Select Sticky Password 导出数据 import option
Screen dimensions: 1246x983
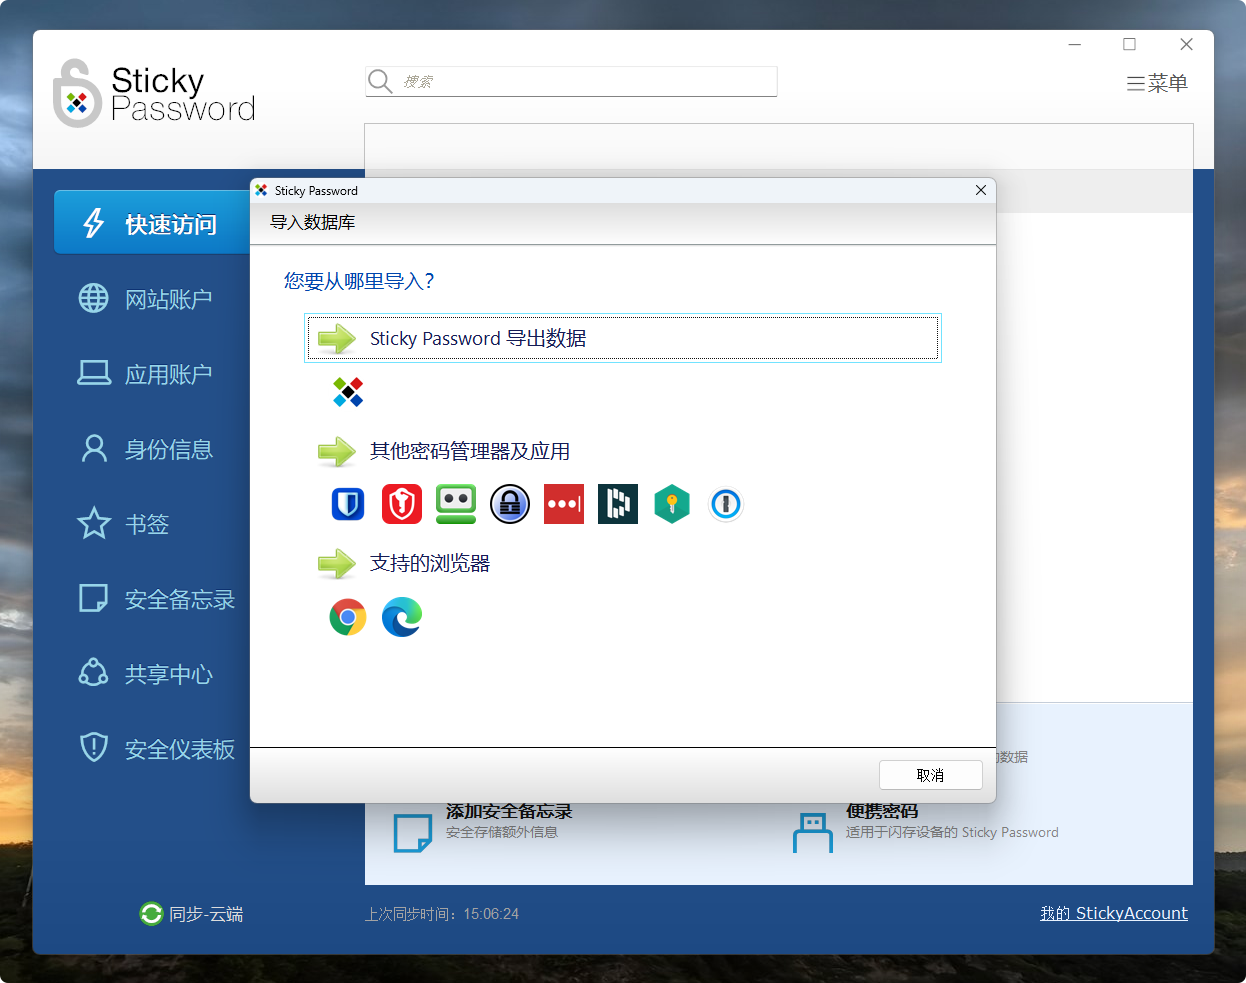coord(623,338)
